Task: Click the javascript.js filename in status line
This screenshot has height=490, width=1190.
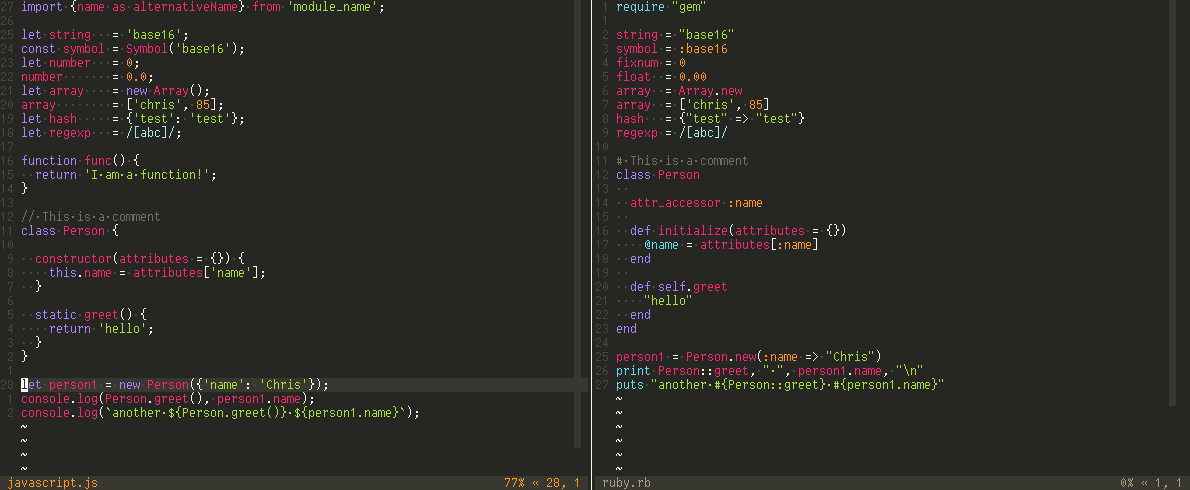Action: coord(52,483)
